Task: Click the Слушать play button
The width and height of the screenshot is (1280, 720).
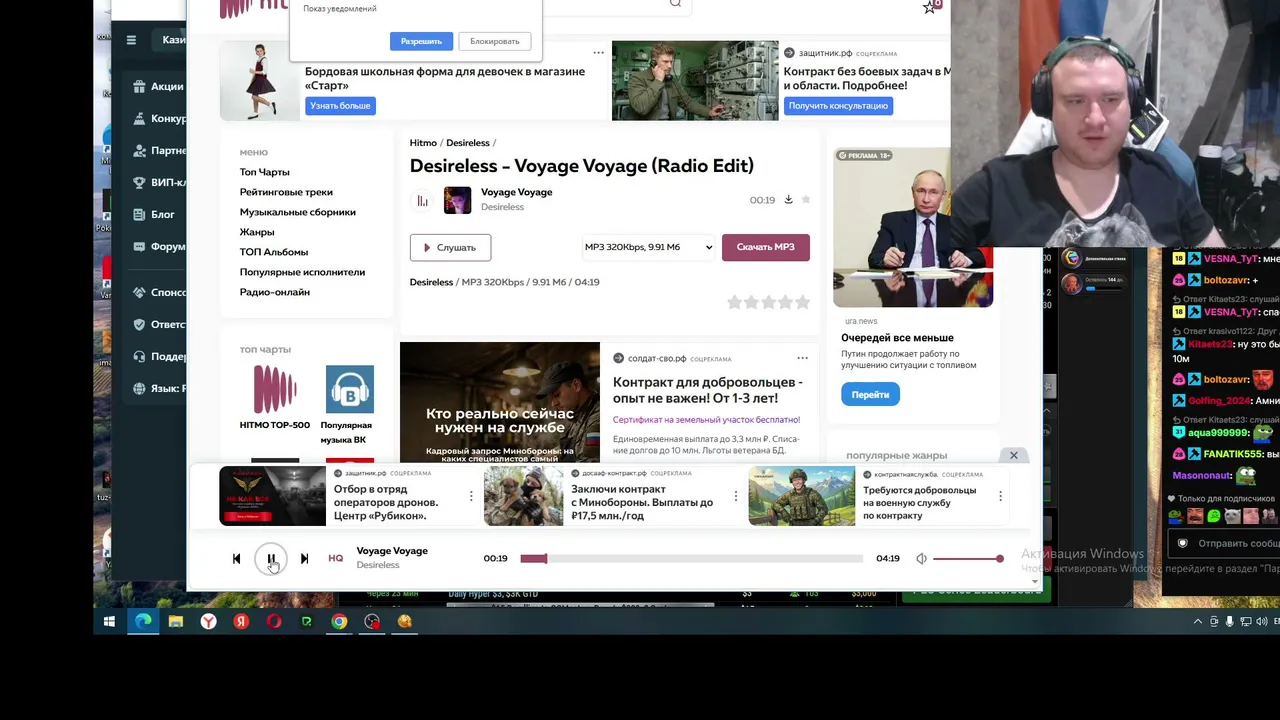Action: 450,247
